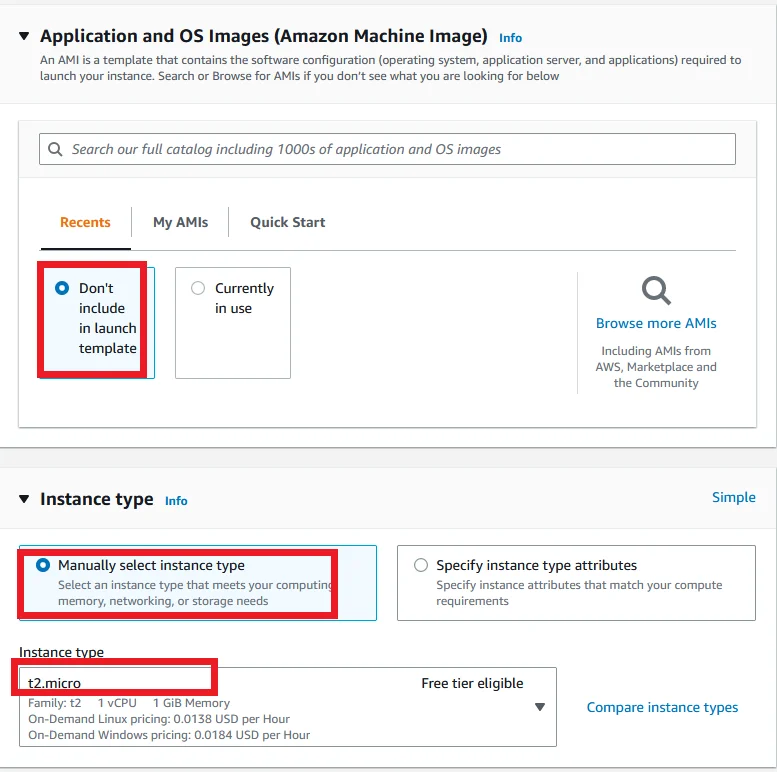Click the magnifier icon in AMI search box
This screenshot has height=772, width=777.
tap(55, 149)
